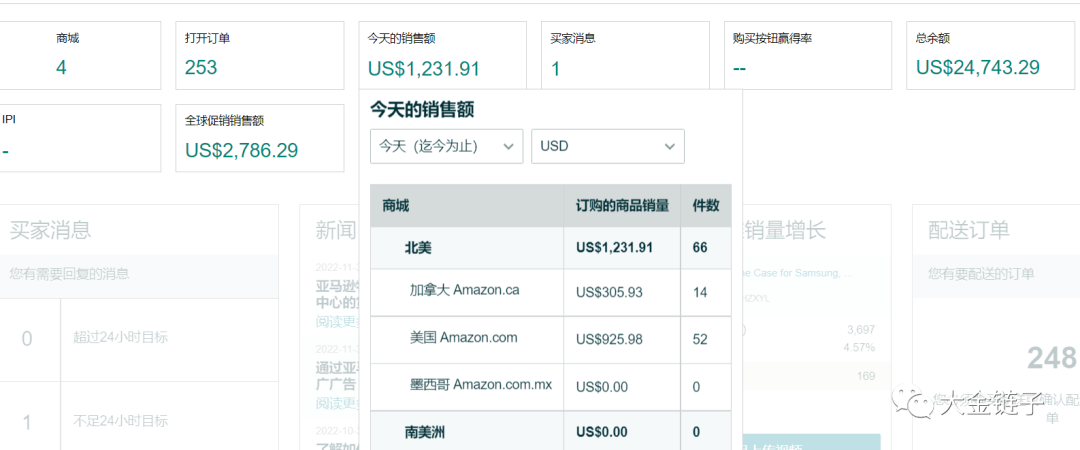Select the 墨西哥 Amazon.com.mx marketplace row
The image size is (1080, 450).
480,385
